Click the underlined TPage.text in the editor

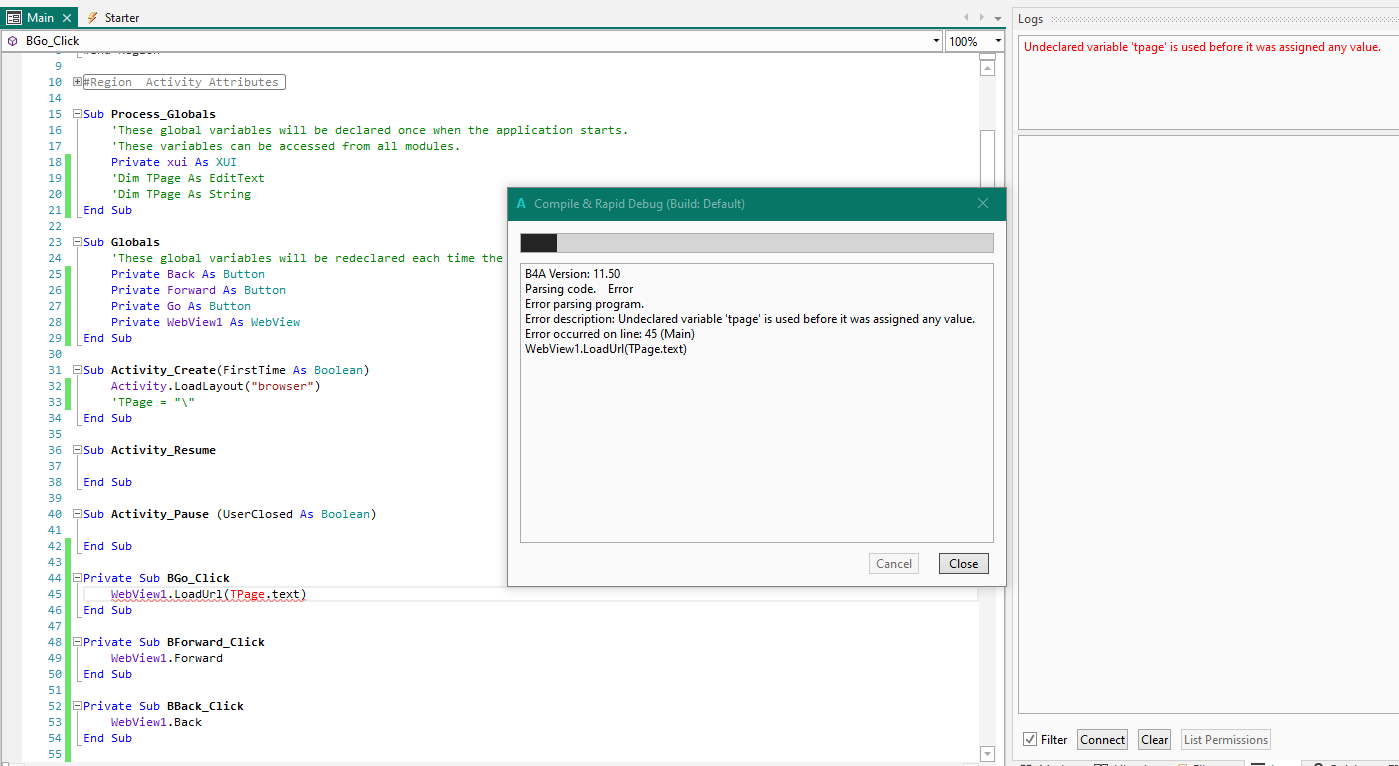pyautogui.click(x=265, y=594)
